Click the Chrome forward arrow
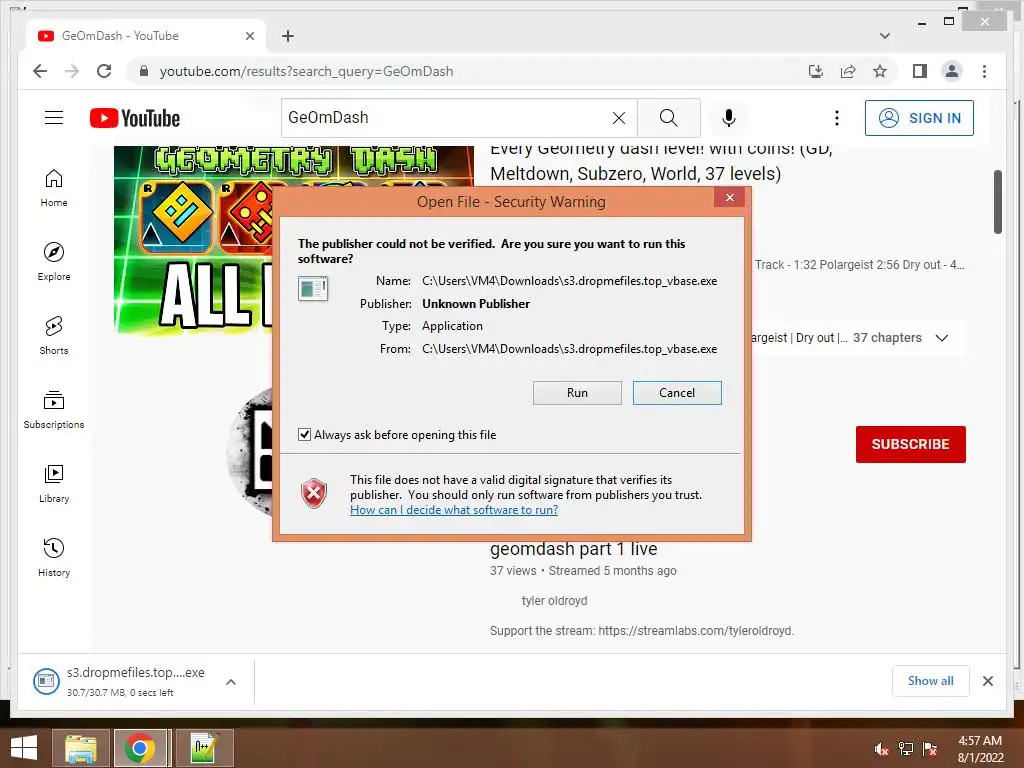The width and height of the screenshot is (1024, 768). coord(72,71)
